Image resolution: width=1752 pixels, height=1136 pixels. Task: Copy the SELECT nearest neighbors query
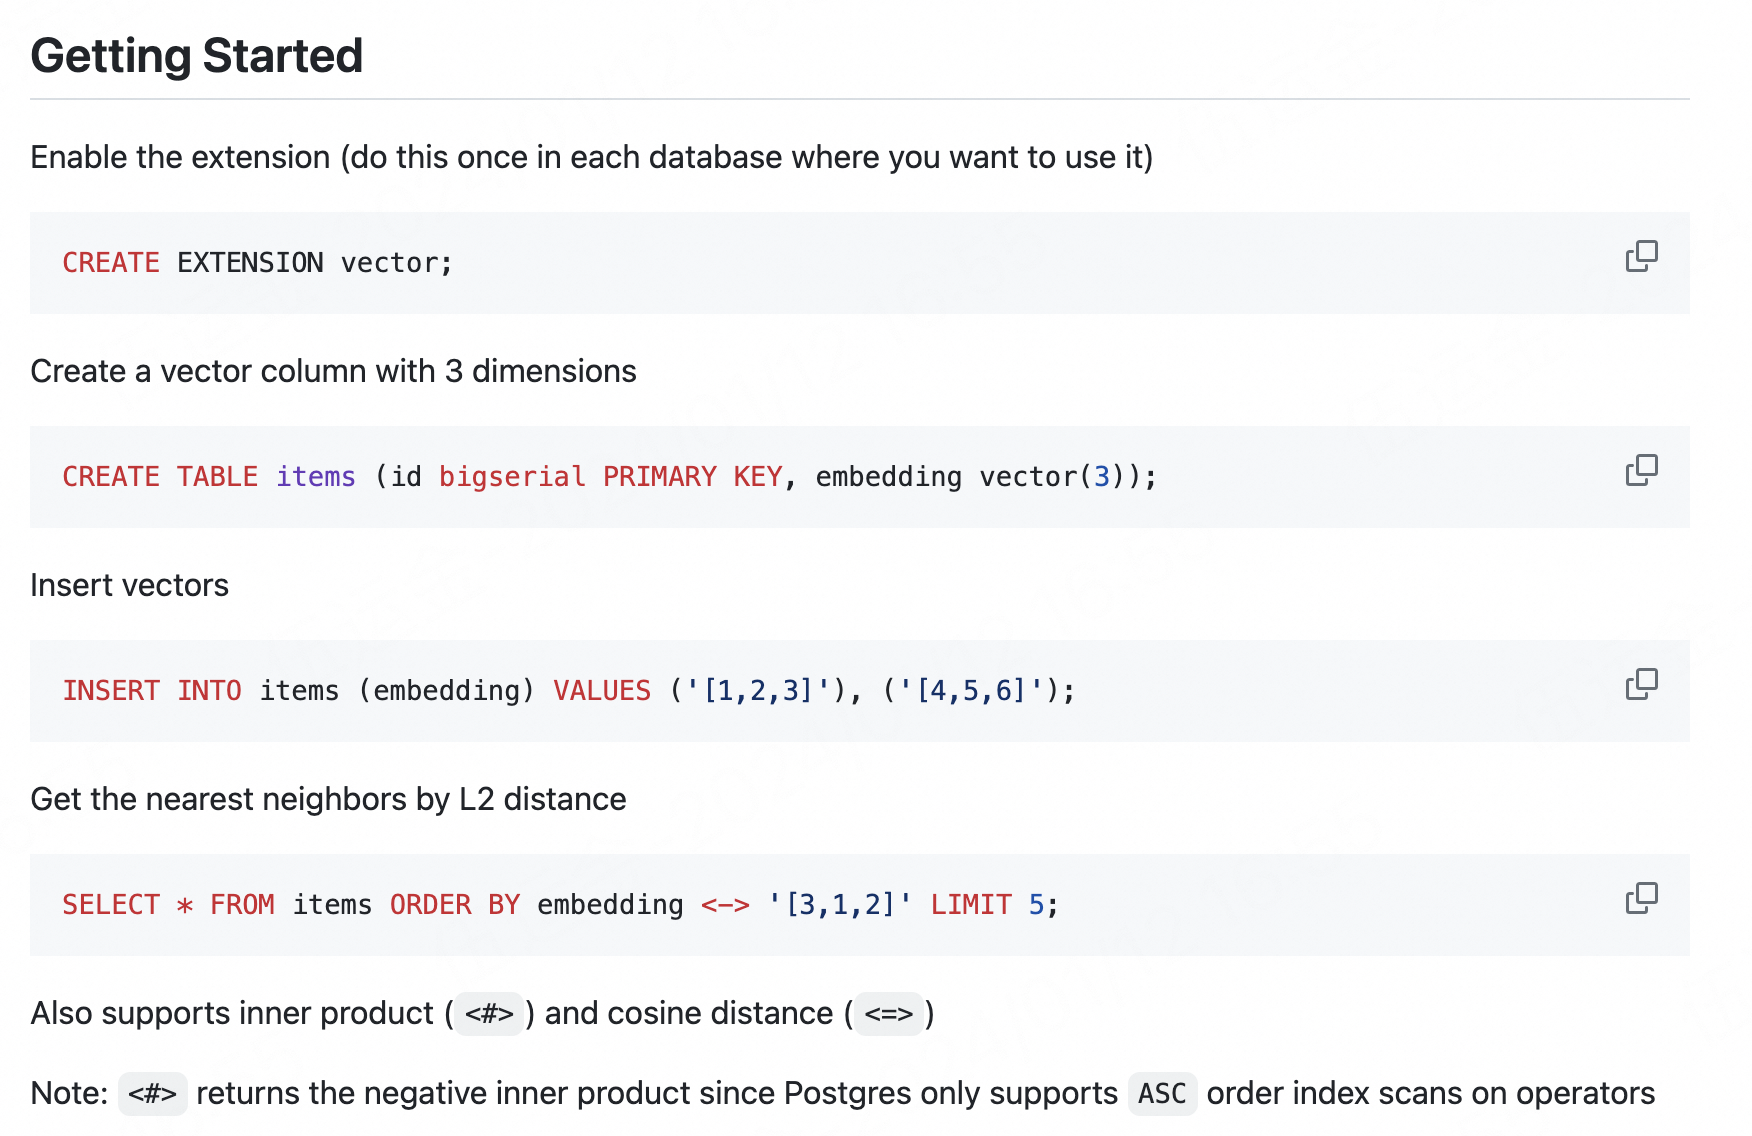pos(1641,899)
